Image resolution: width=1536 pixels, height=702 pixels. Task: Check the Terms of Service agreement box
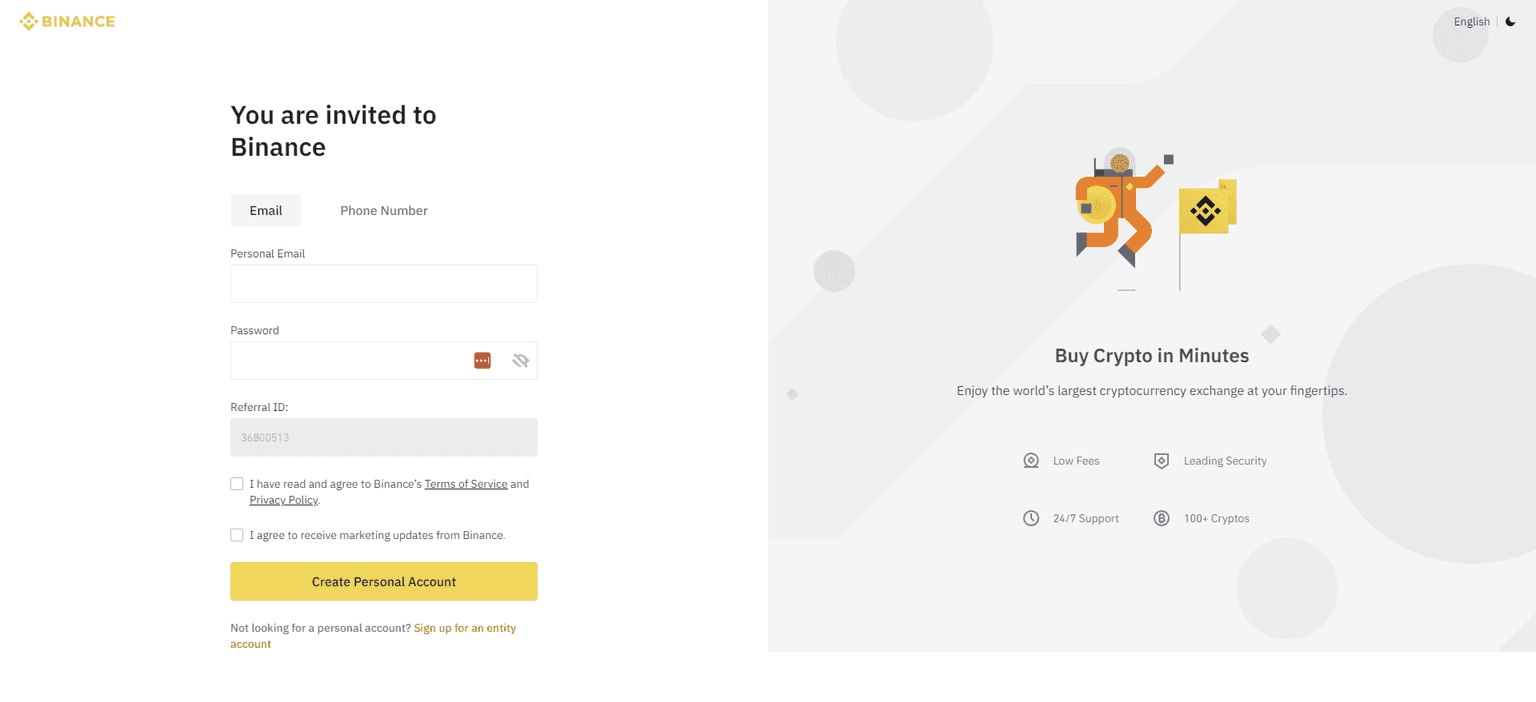coord(237,484)
